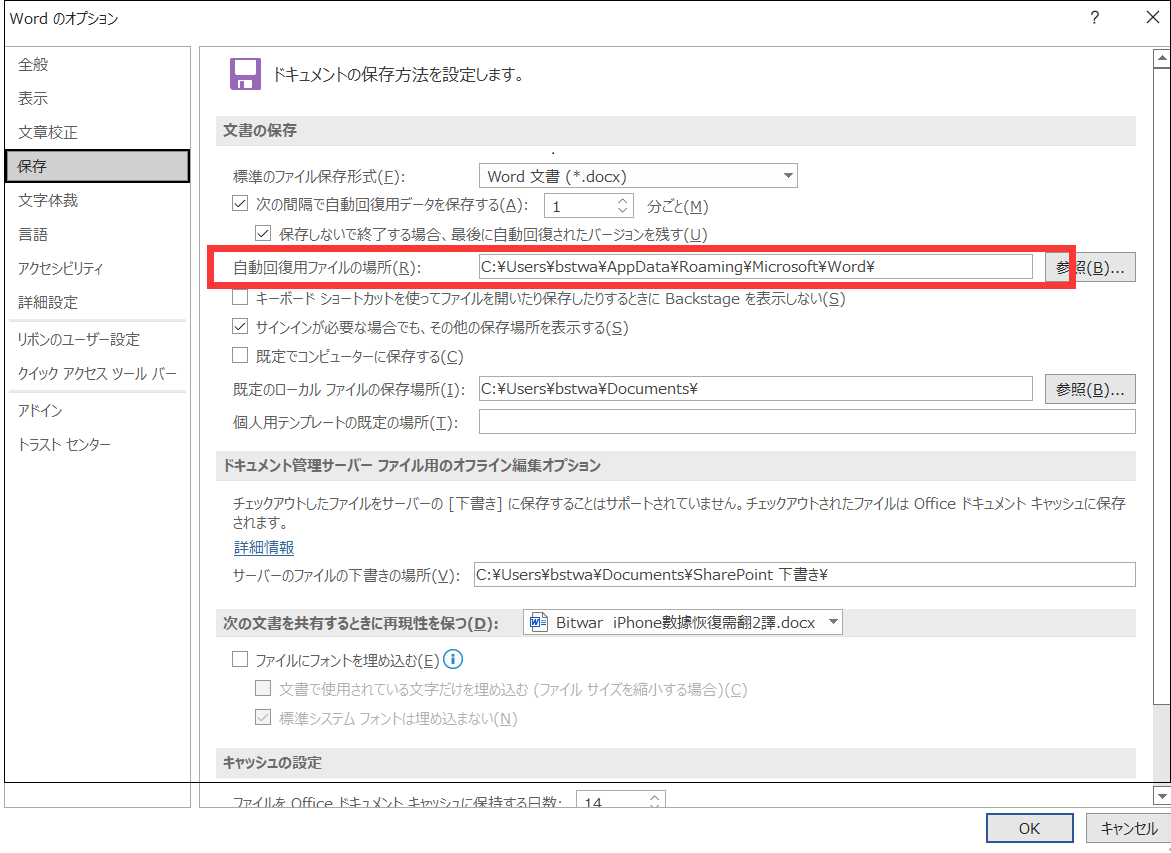Toggle the auto-recover save interval checkbox
The width and height of the screenshot is (1171, 853).
pos(240,205)
